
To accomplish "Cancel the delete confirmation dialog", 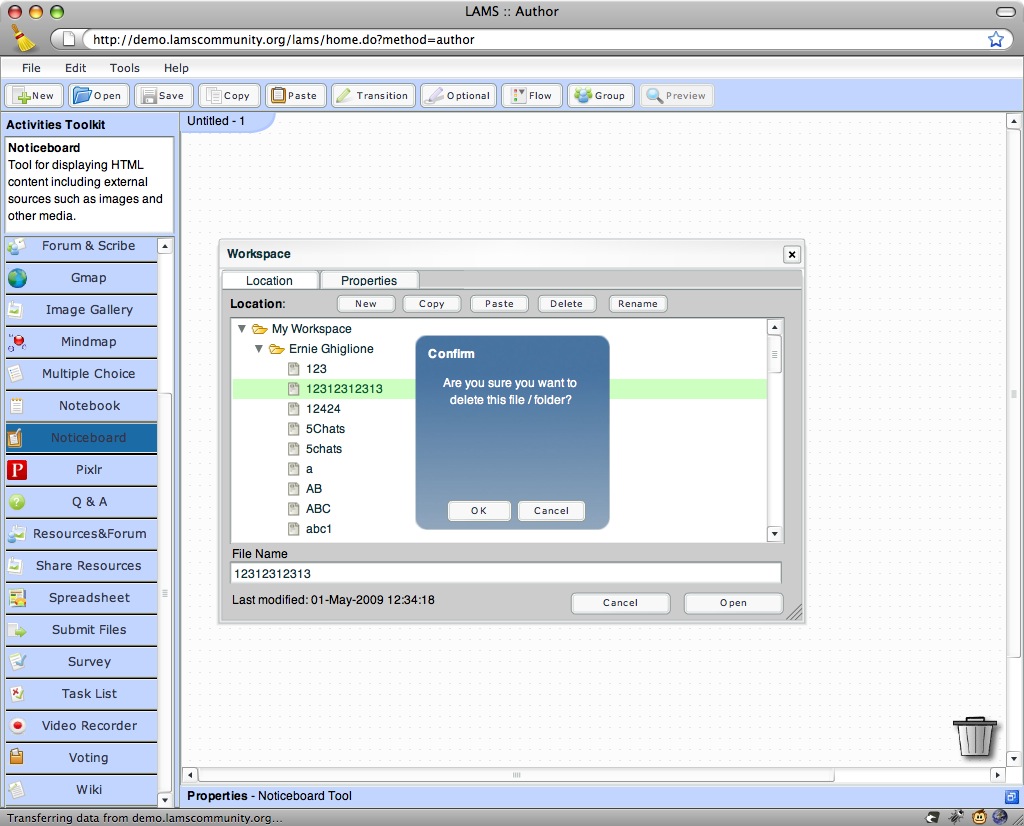I will [551, 511].
